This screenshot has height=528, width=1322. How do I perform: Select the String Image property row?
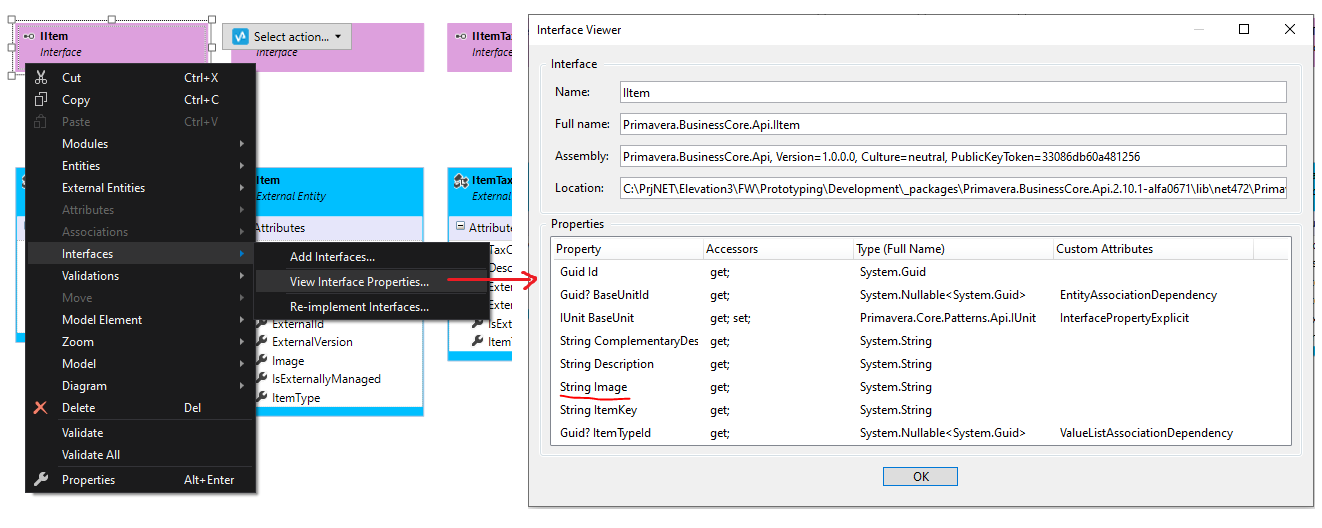[x=920, y=387]
